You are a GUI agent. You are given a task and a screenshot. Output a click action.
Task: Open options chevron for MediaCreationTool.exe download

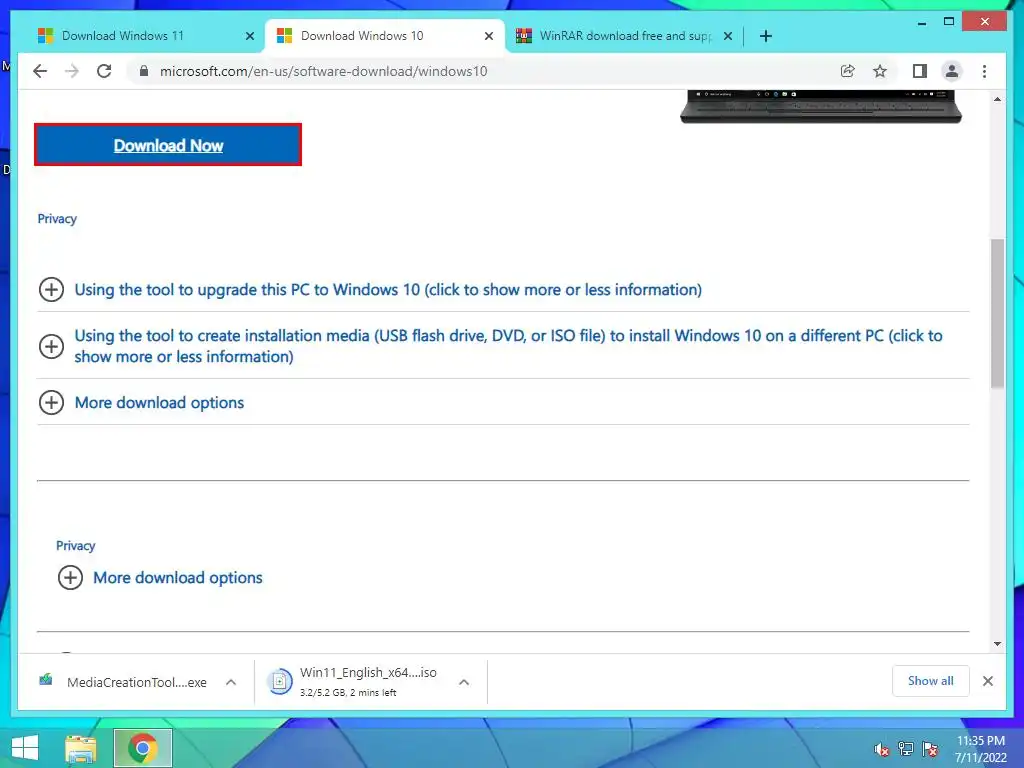click(x=231, y=682)
